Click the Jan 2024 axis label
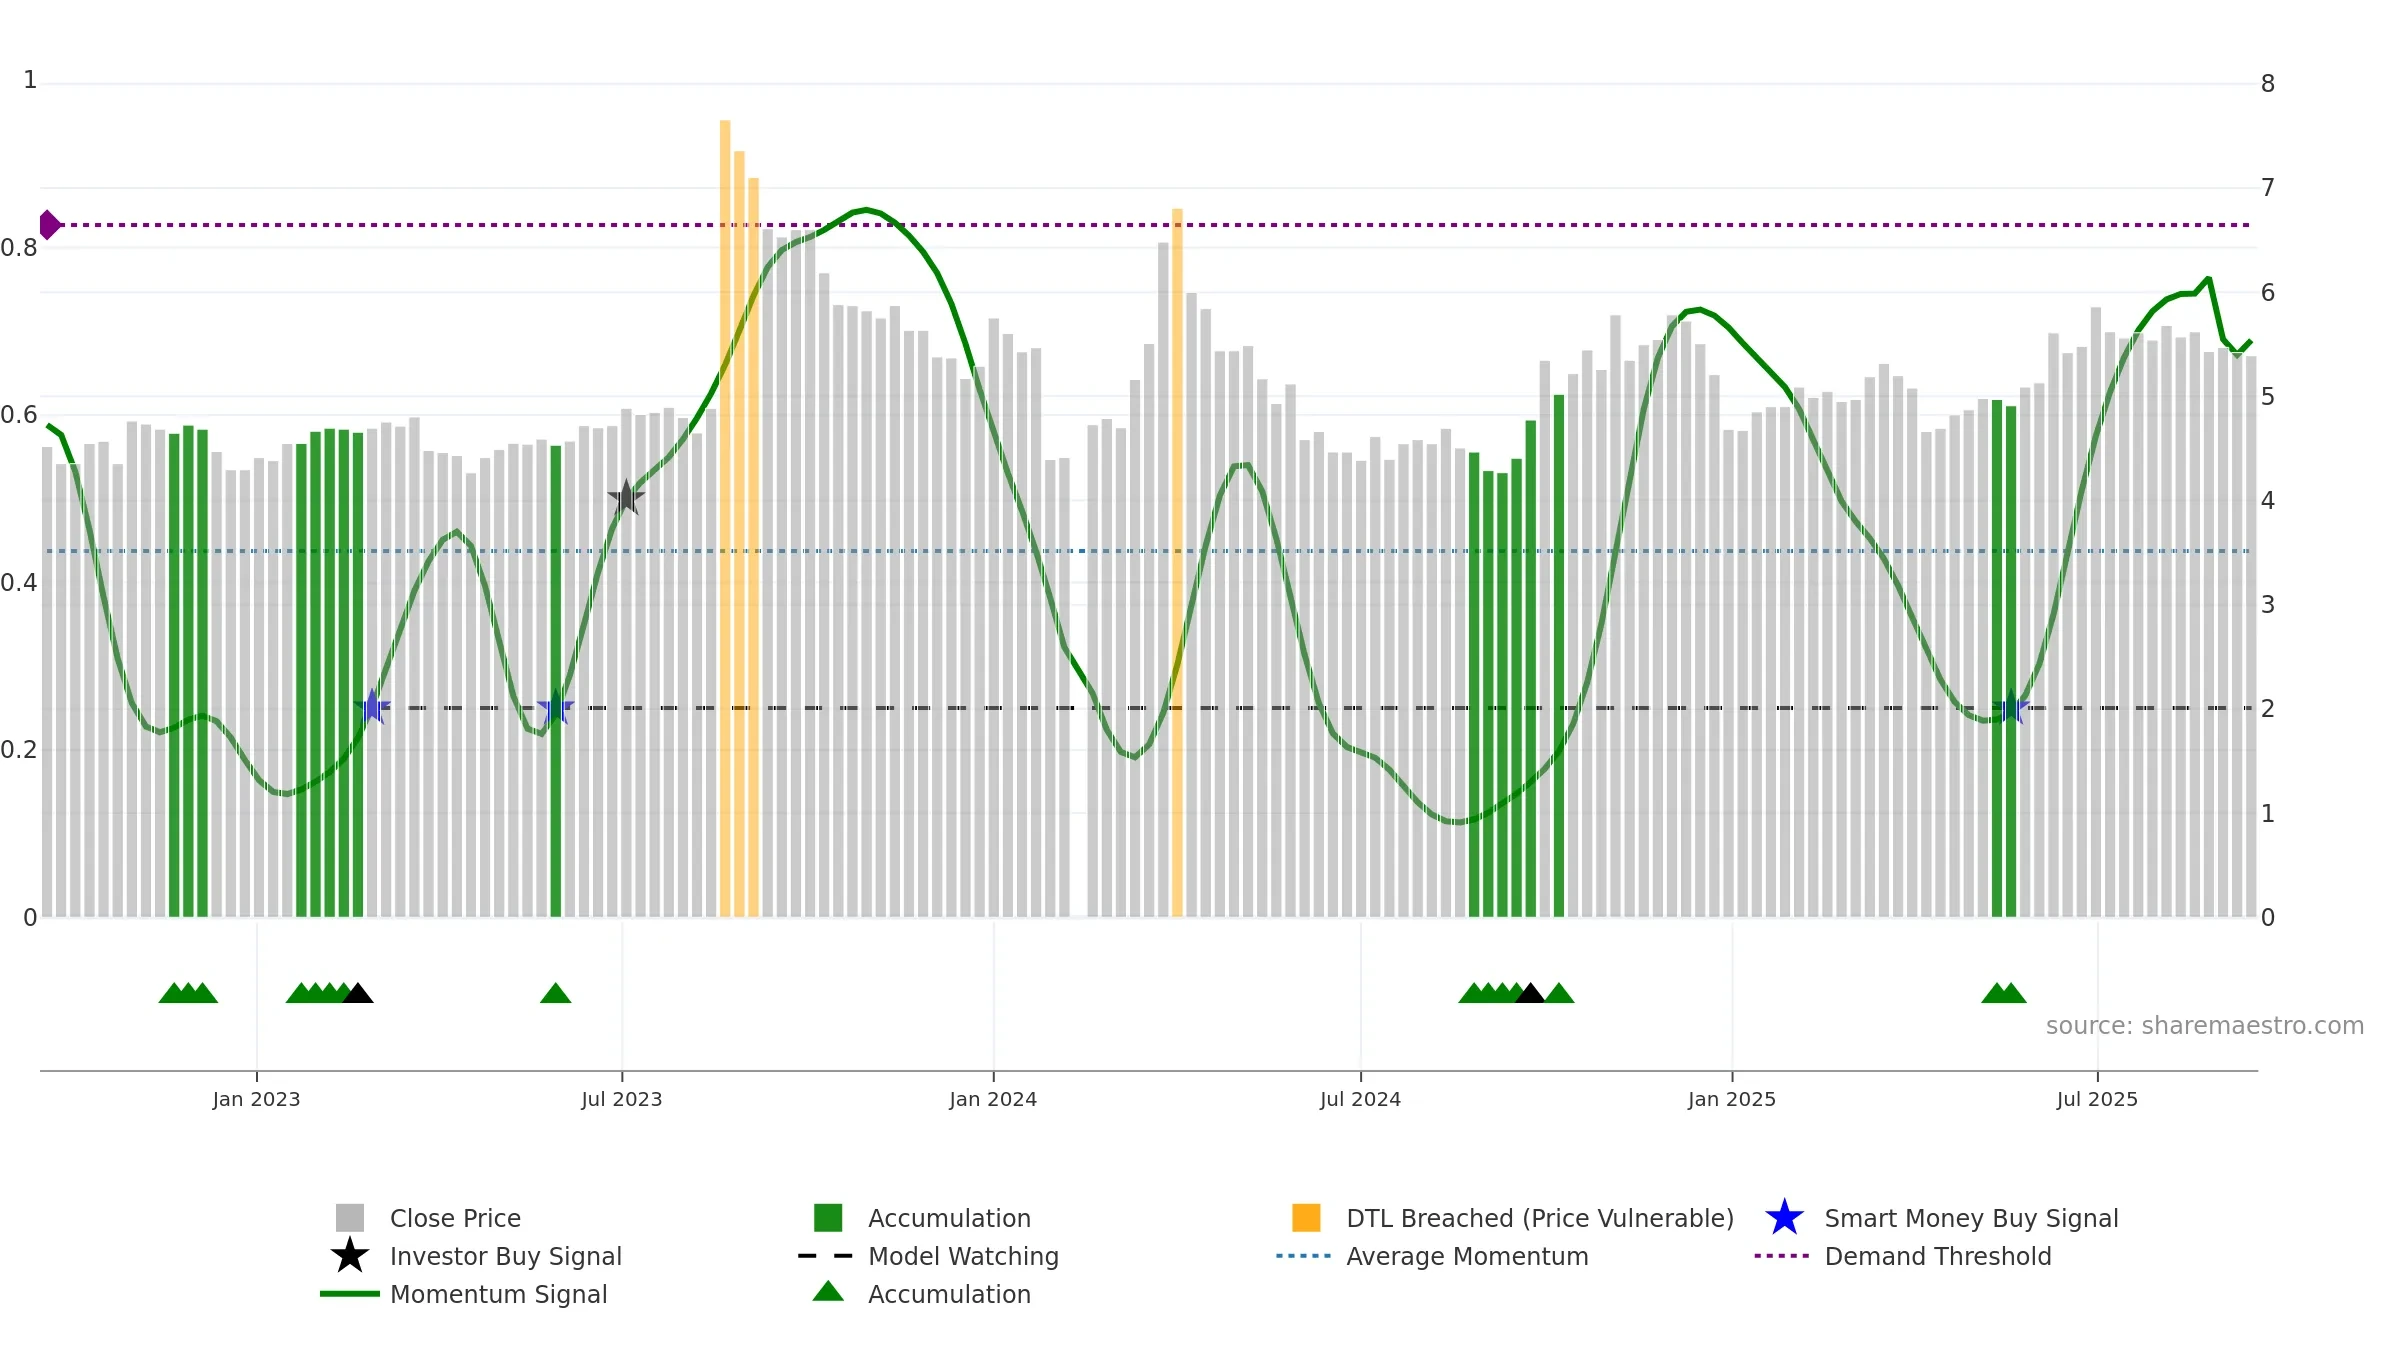This screenshot has width=2400, height=1350. [993, 1100]
